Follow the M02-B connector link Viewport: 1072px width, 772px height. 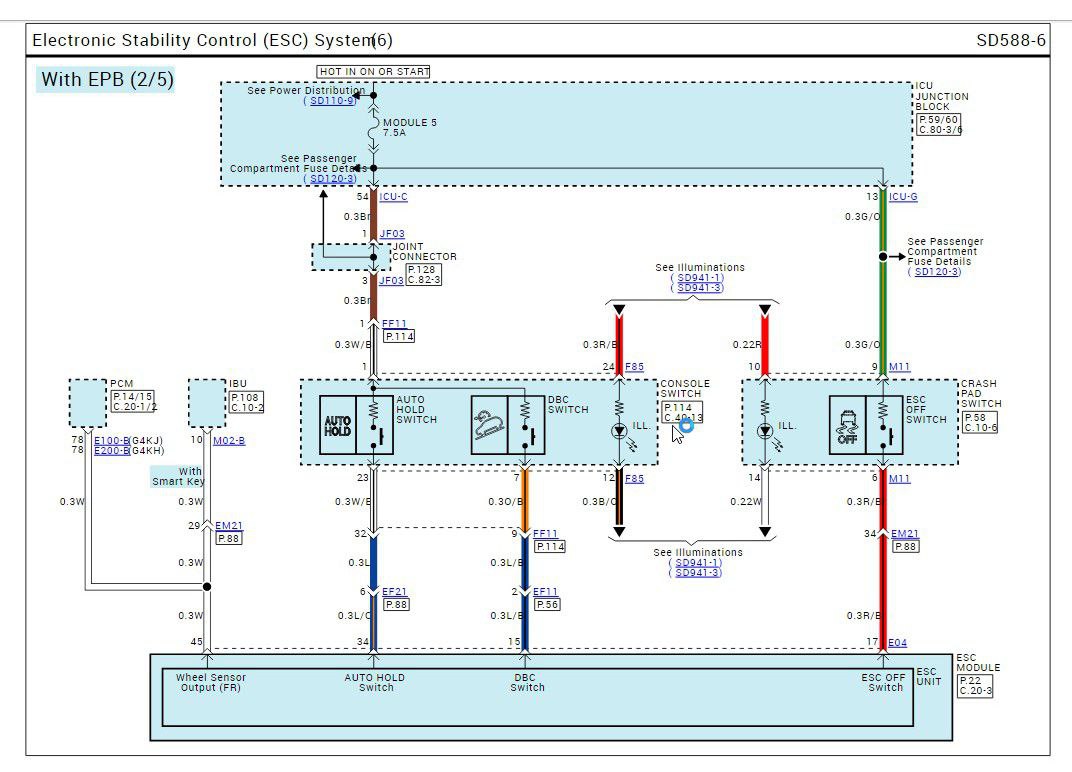228,440
